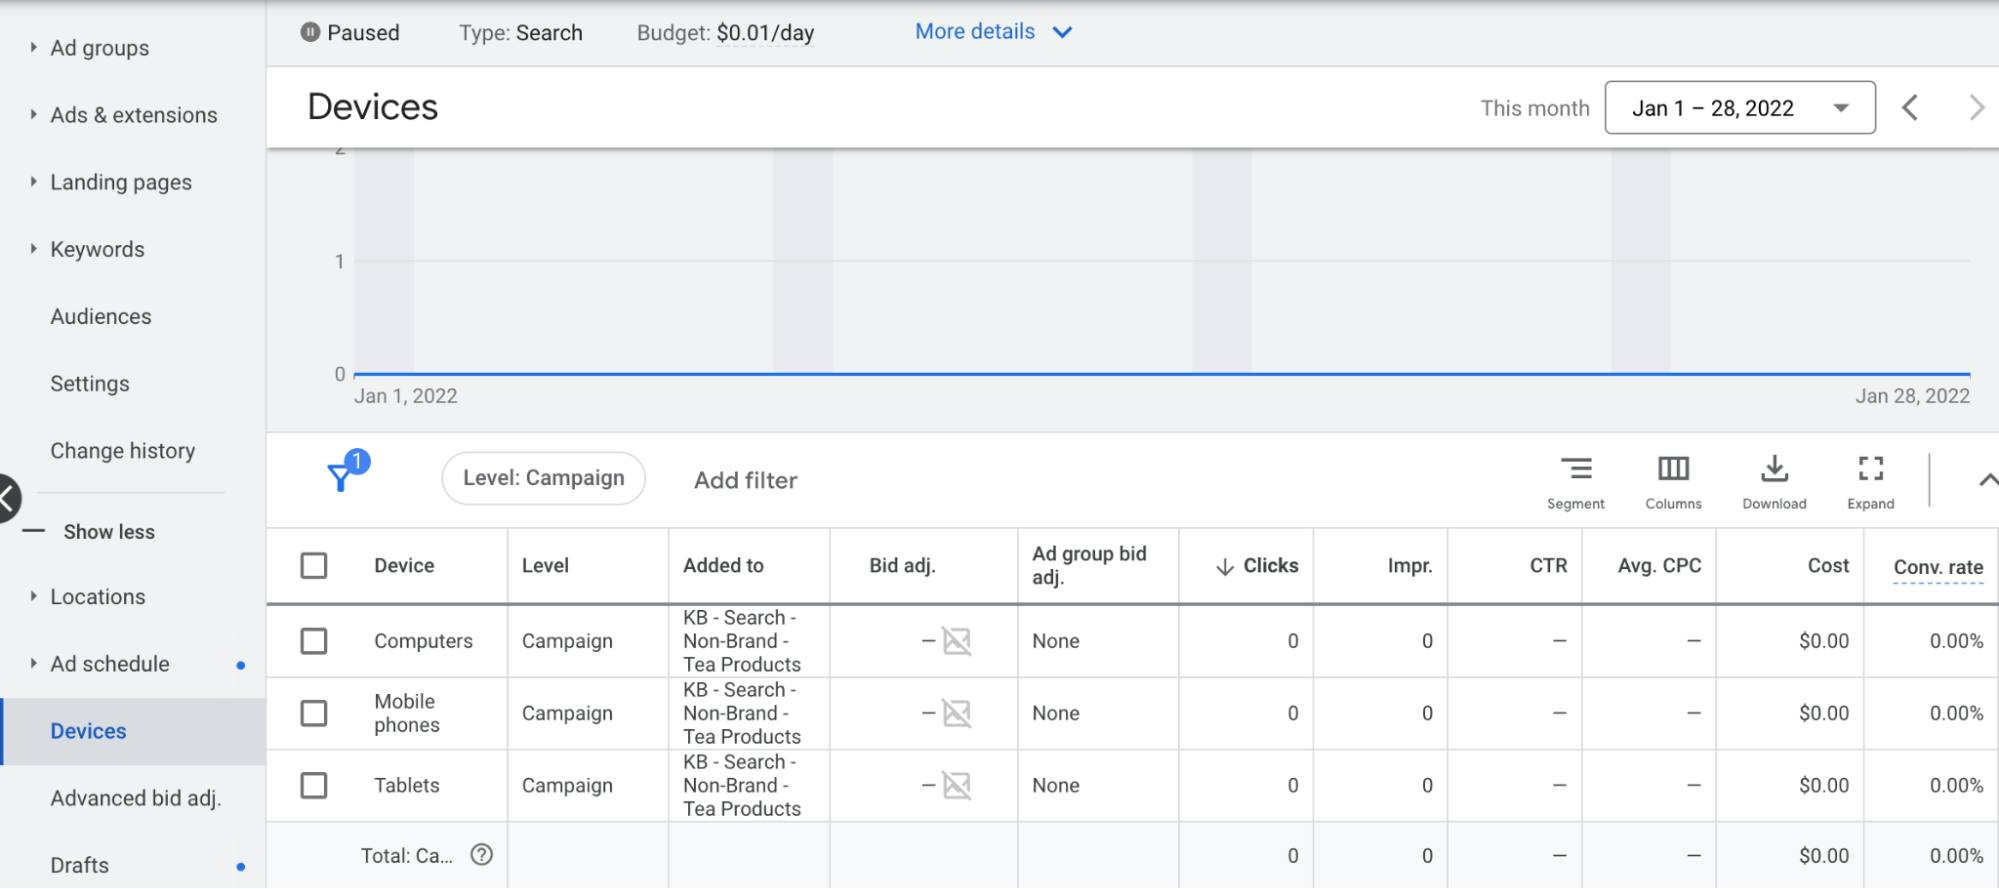The height and width of the screenshot is (889, 1999).
Task: Go to next date range arrow
Action: click(x=1976, y=107)
